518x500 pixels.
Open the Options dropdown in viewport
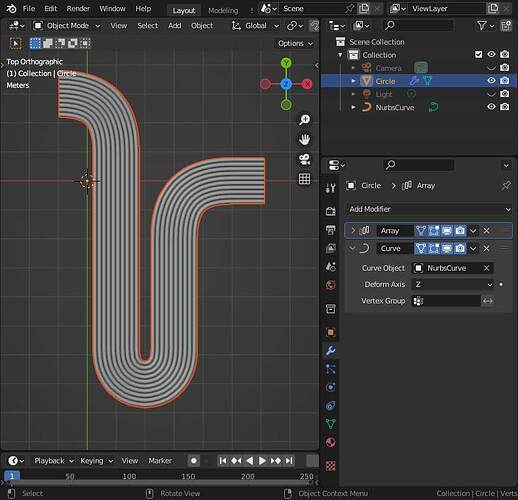[x=295, y=44]
